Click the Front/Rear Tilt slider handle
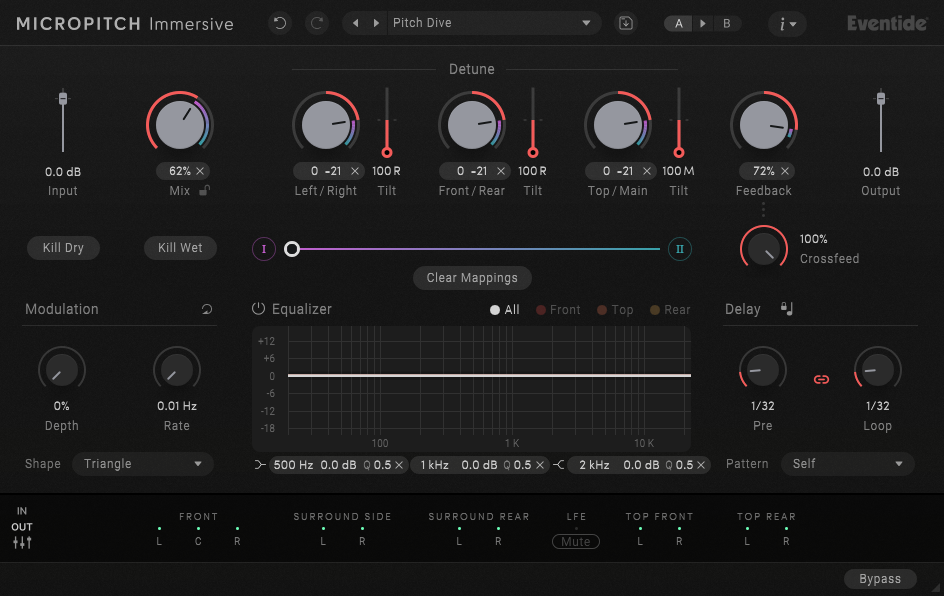The image size is (944, 596). pos(533,152)
